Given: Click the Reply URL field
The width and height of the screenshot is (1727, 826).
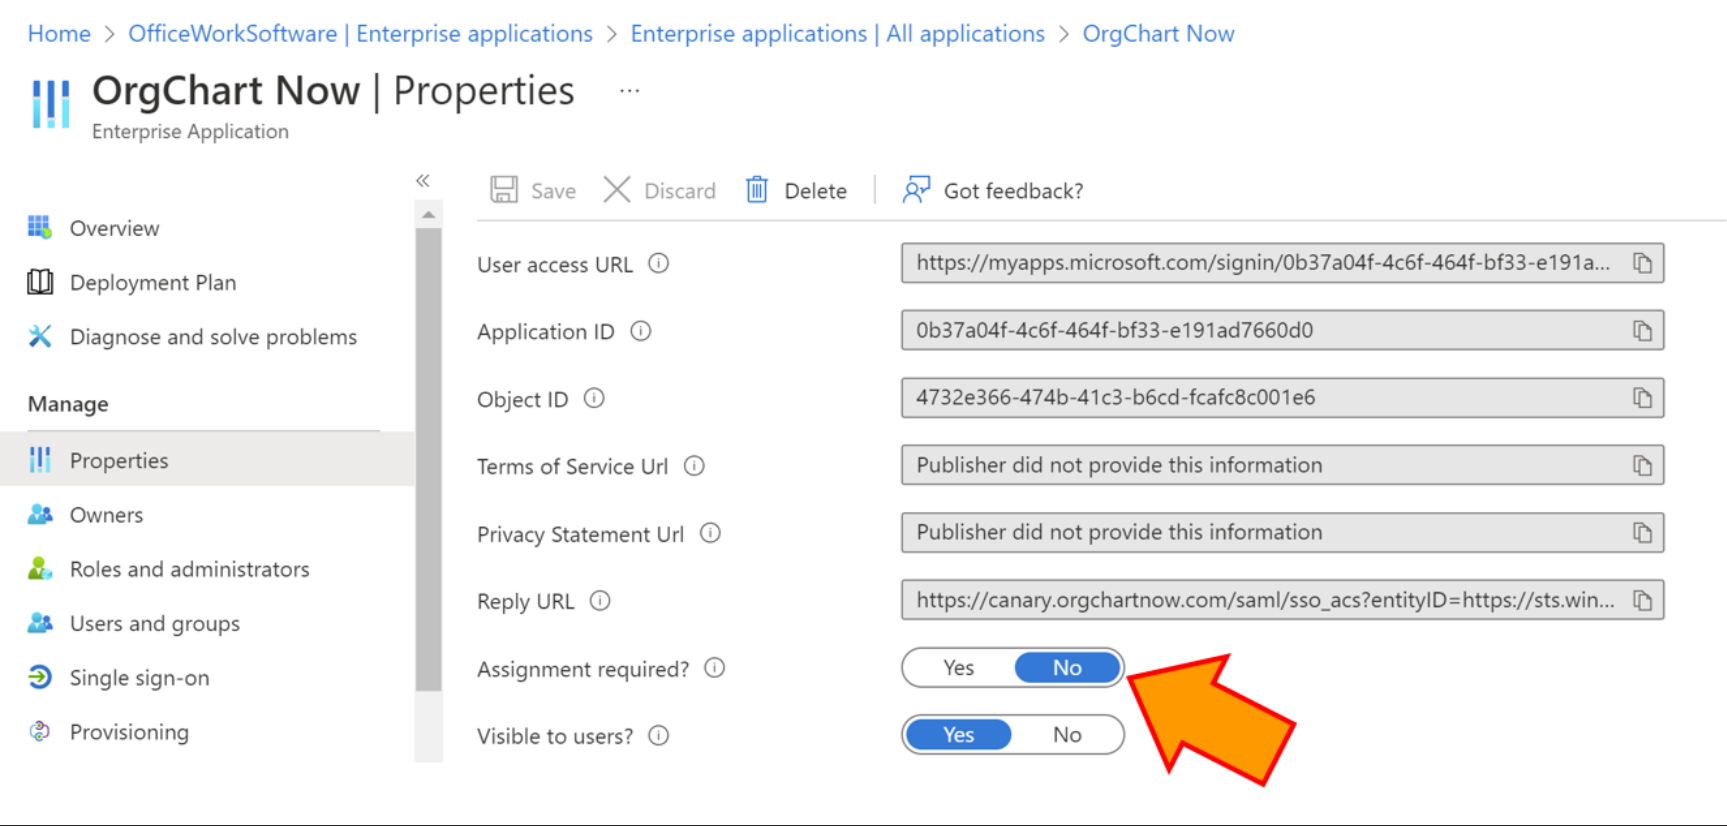Looking at the screenshot, I should tap(1282, 600).
